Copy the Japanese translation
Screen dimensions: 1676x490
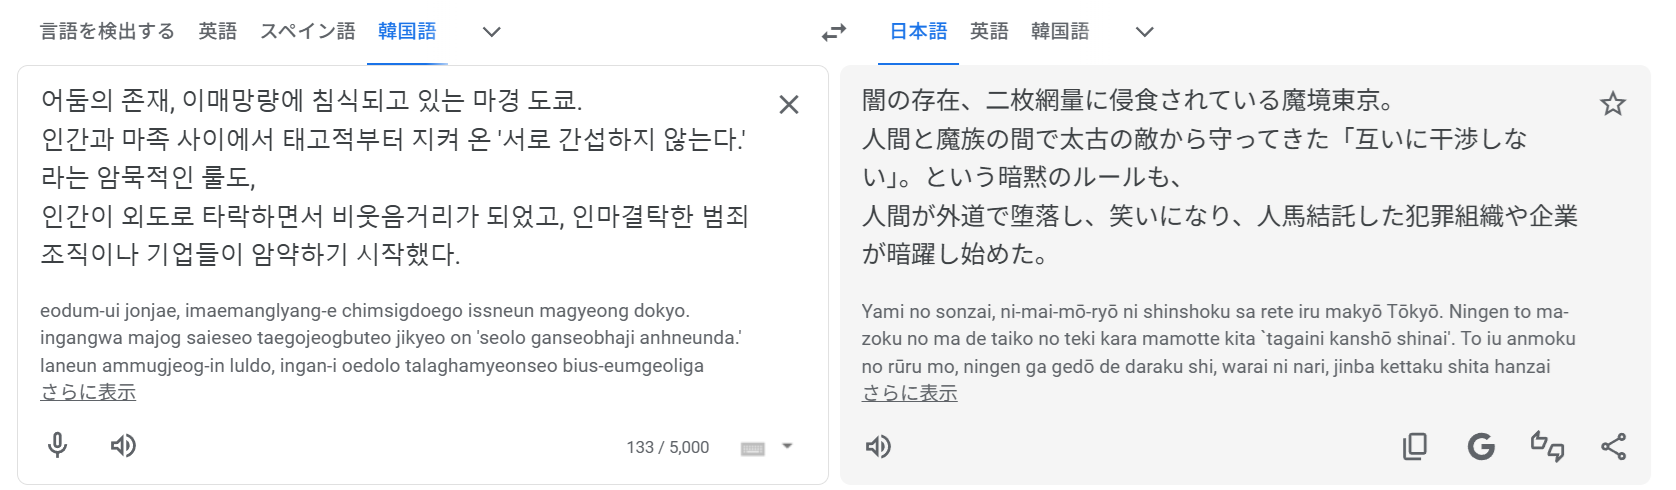[1414, 446]
